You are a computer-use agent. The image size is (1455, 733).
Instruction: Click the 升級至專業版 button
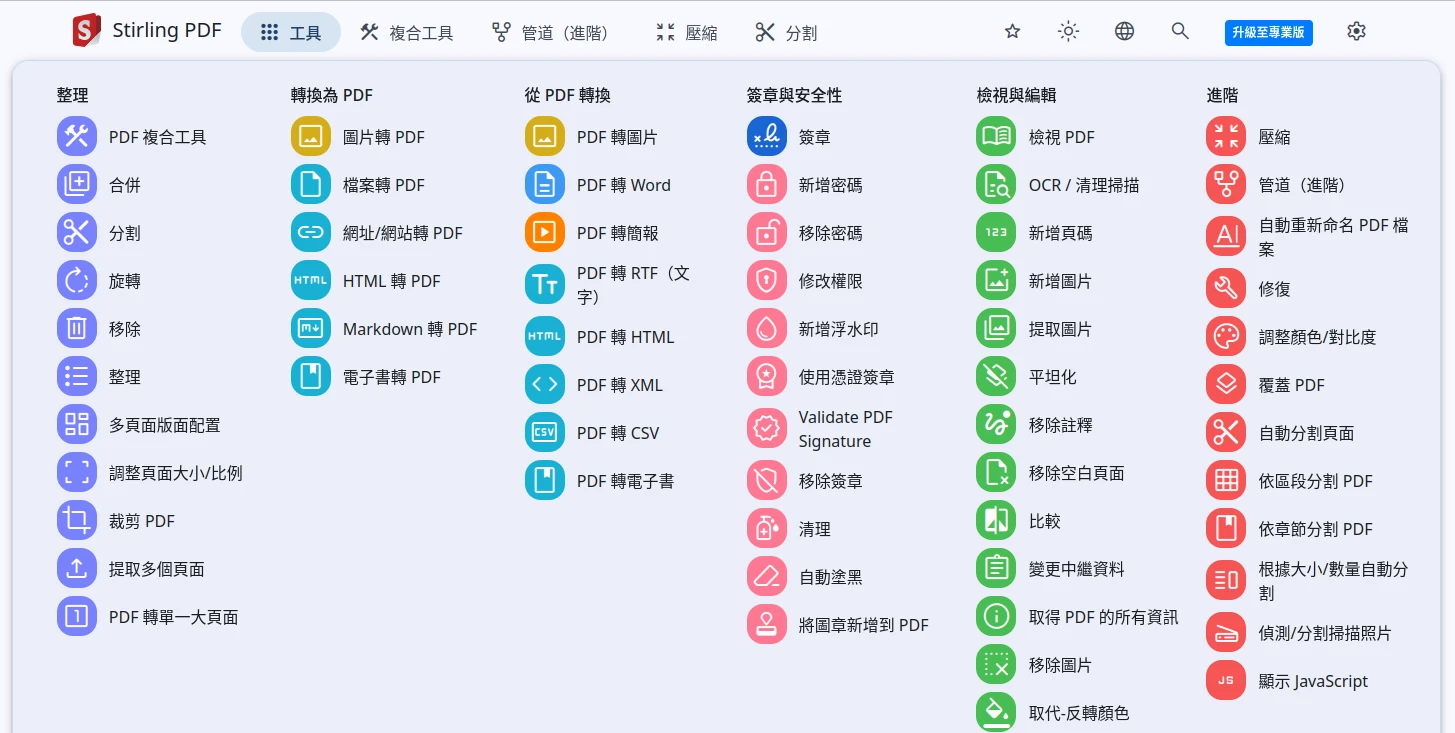point(1269,32)
